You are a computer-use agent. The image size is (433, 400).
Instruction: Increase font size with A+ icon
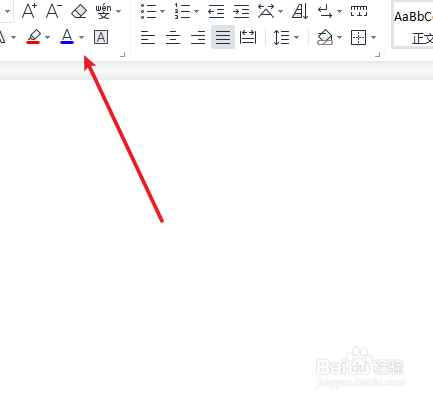coord(29,11)
